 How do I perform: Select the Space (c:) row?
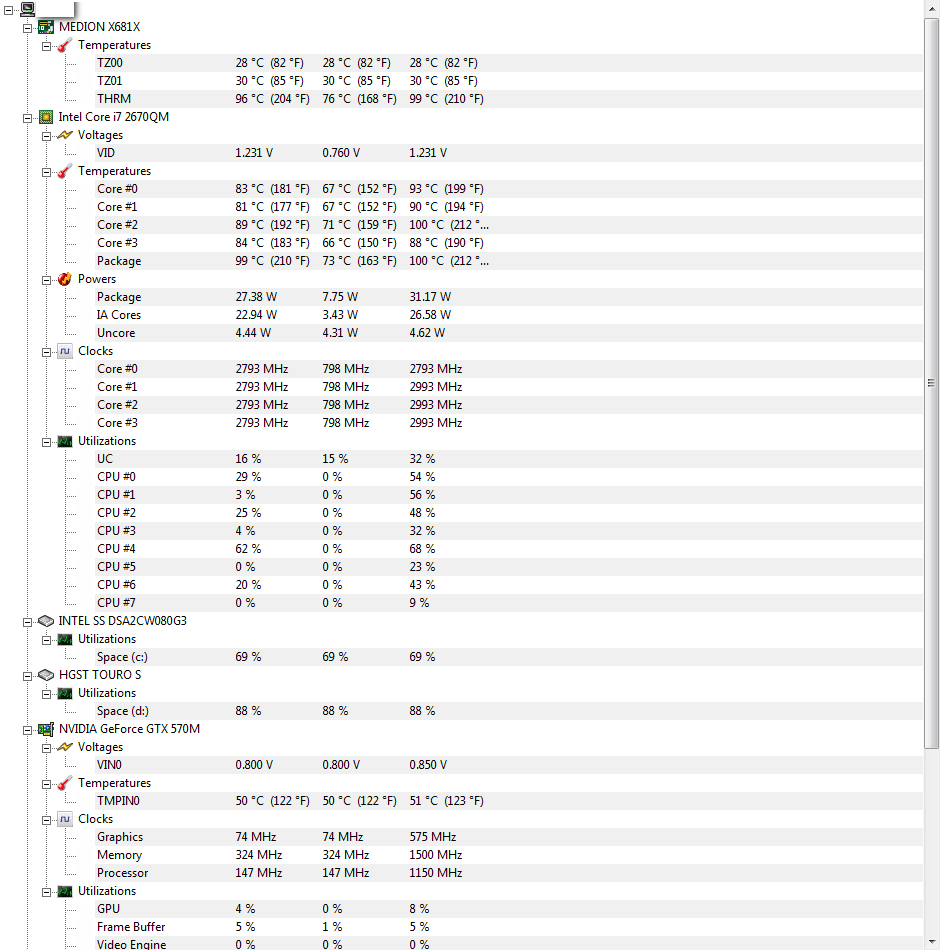point(509,657)
